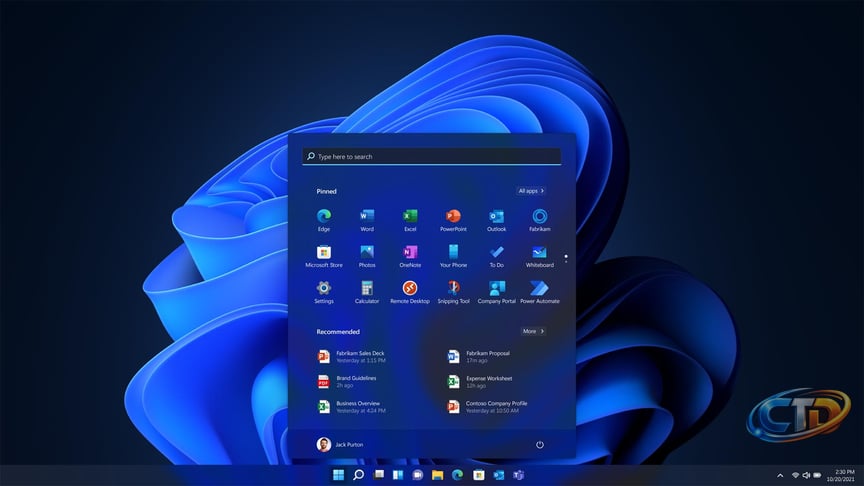The width and height of the screenshot is (864, 486).
Task: Click the Start button on the taskbar
Action: tap(338, 475)
